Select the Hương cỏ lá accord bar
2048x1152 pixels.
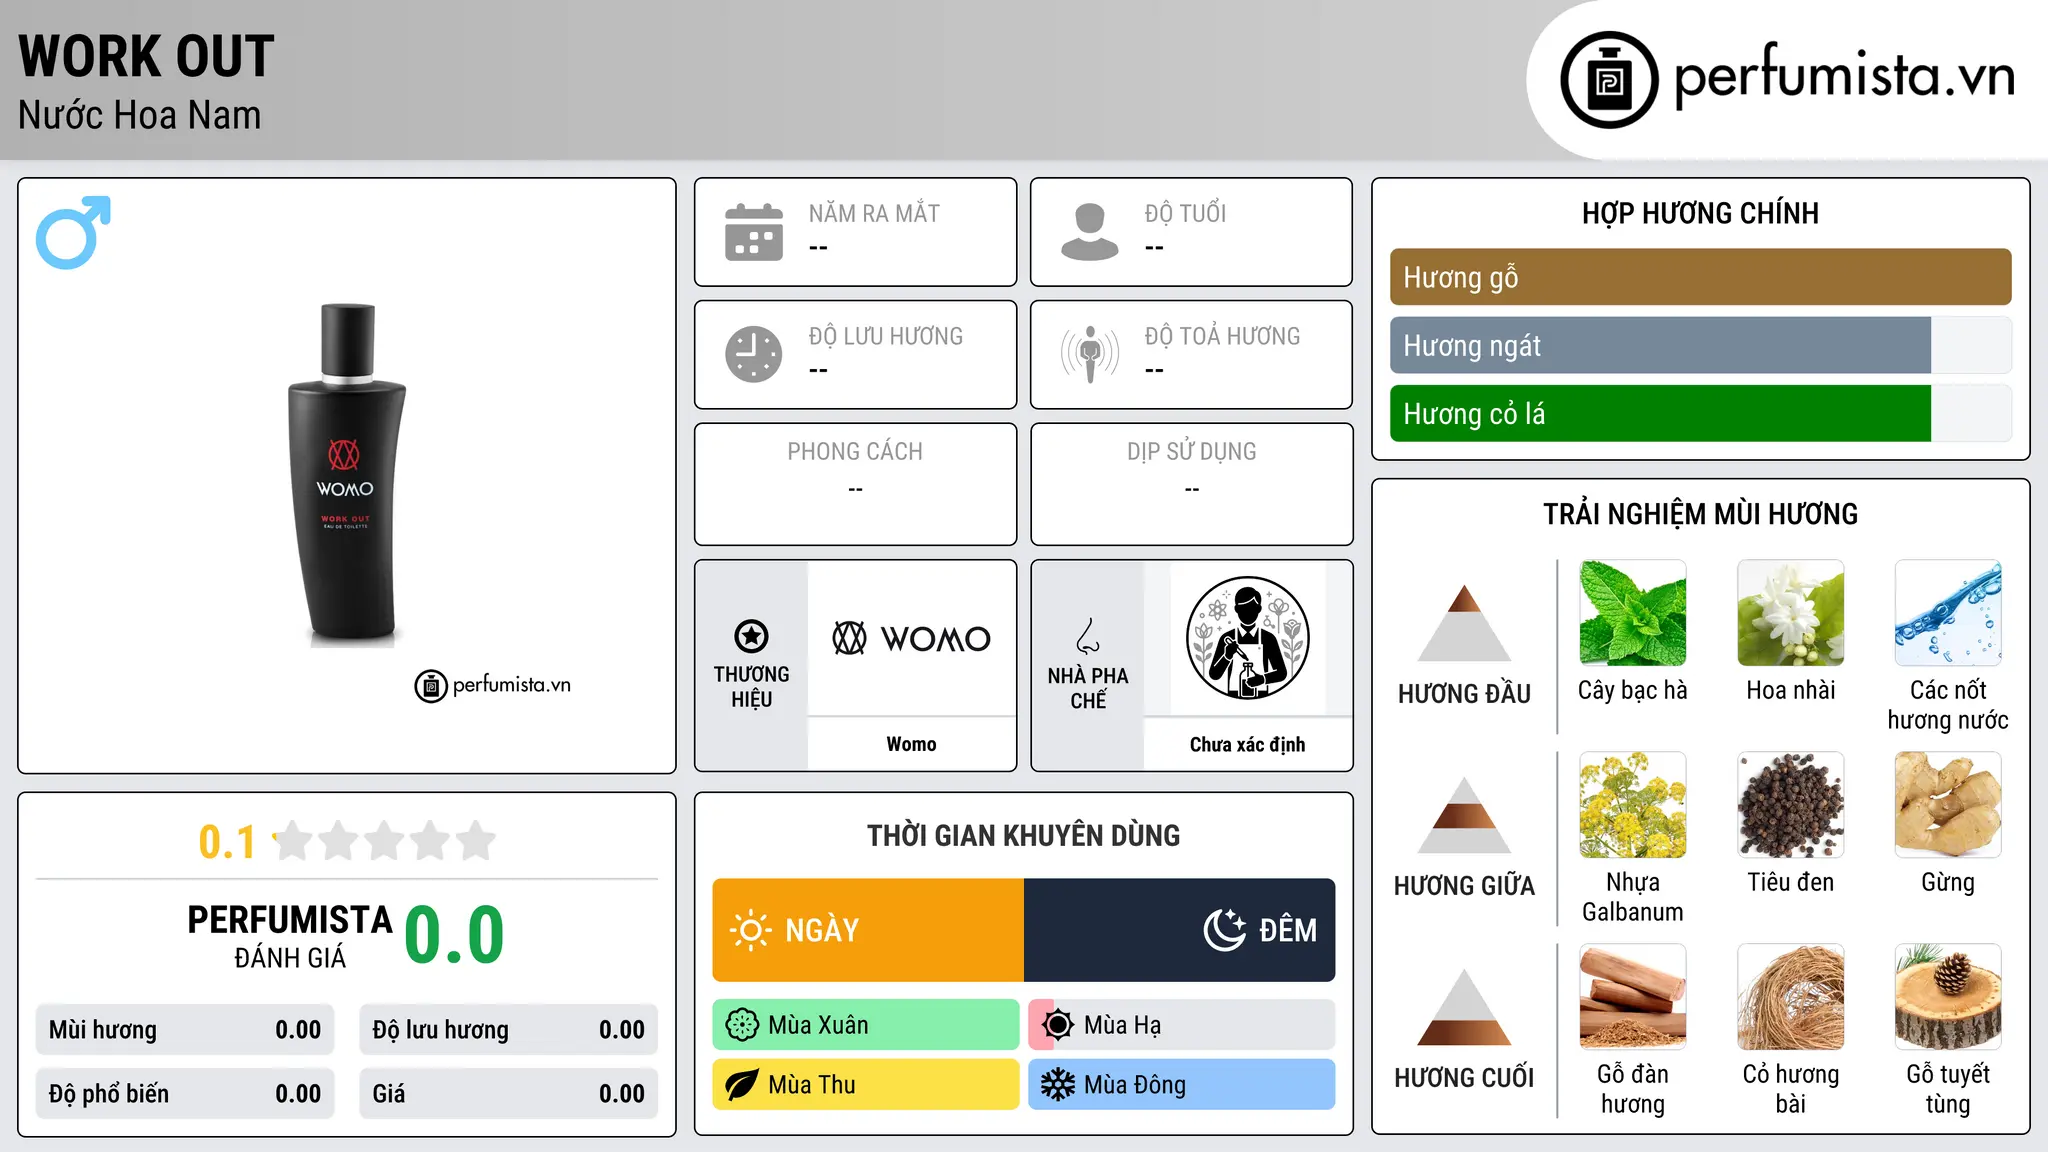(1700, 414)
